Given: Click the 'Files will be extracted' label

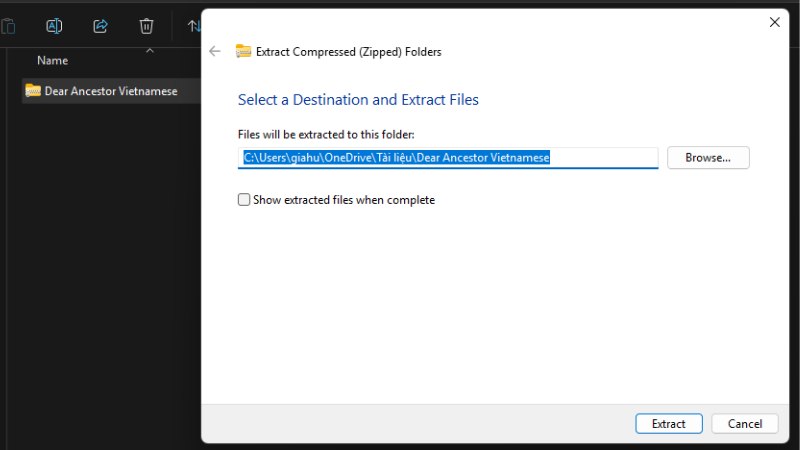Looking at the screenshot, I should coord(325,134).
